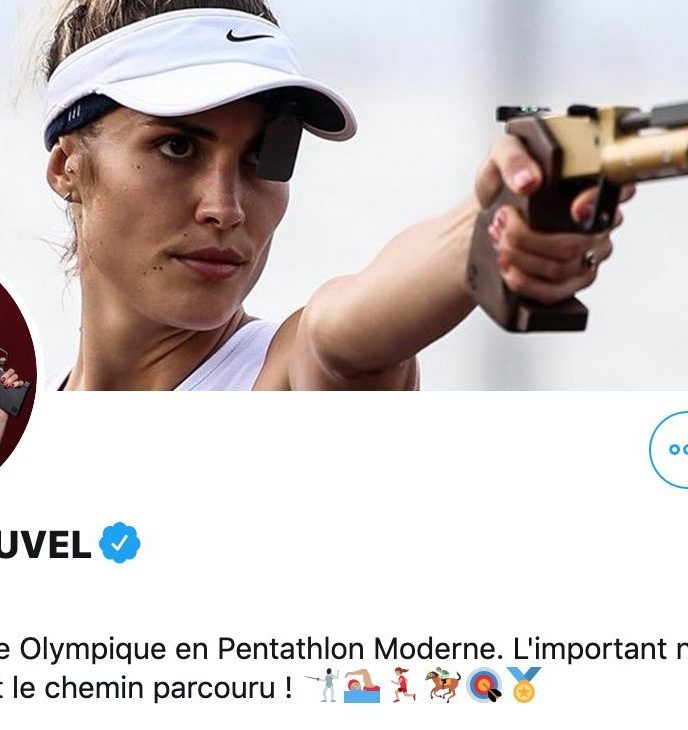The width and height of the screenshot is (688, 730).
Task: Click the fencer emoji in bio
Action: (323, 685)
